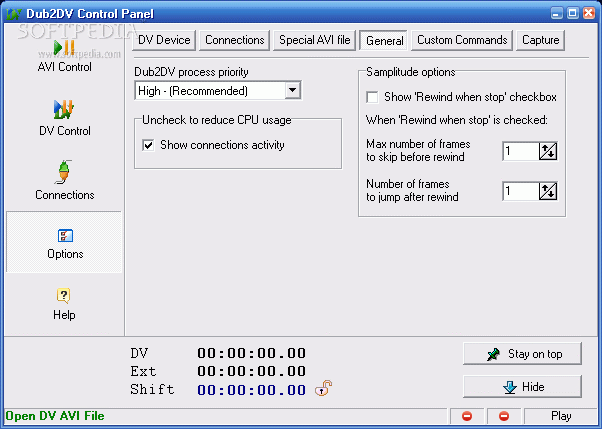This screenshot has width=602, height=429.
Task: Select the General tab
Action: 384,41
